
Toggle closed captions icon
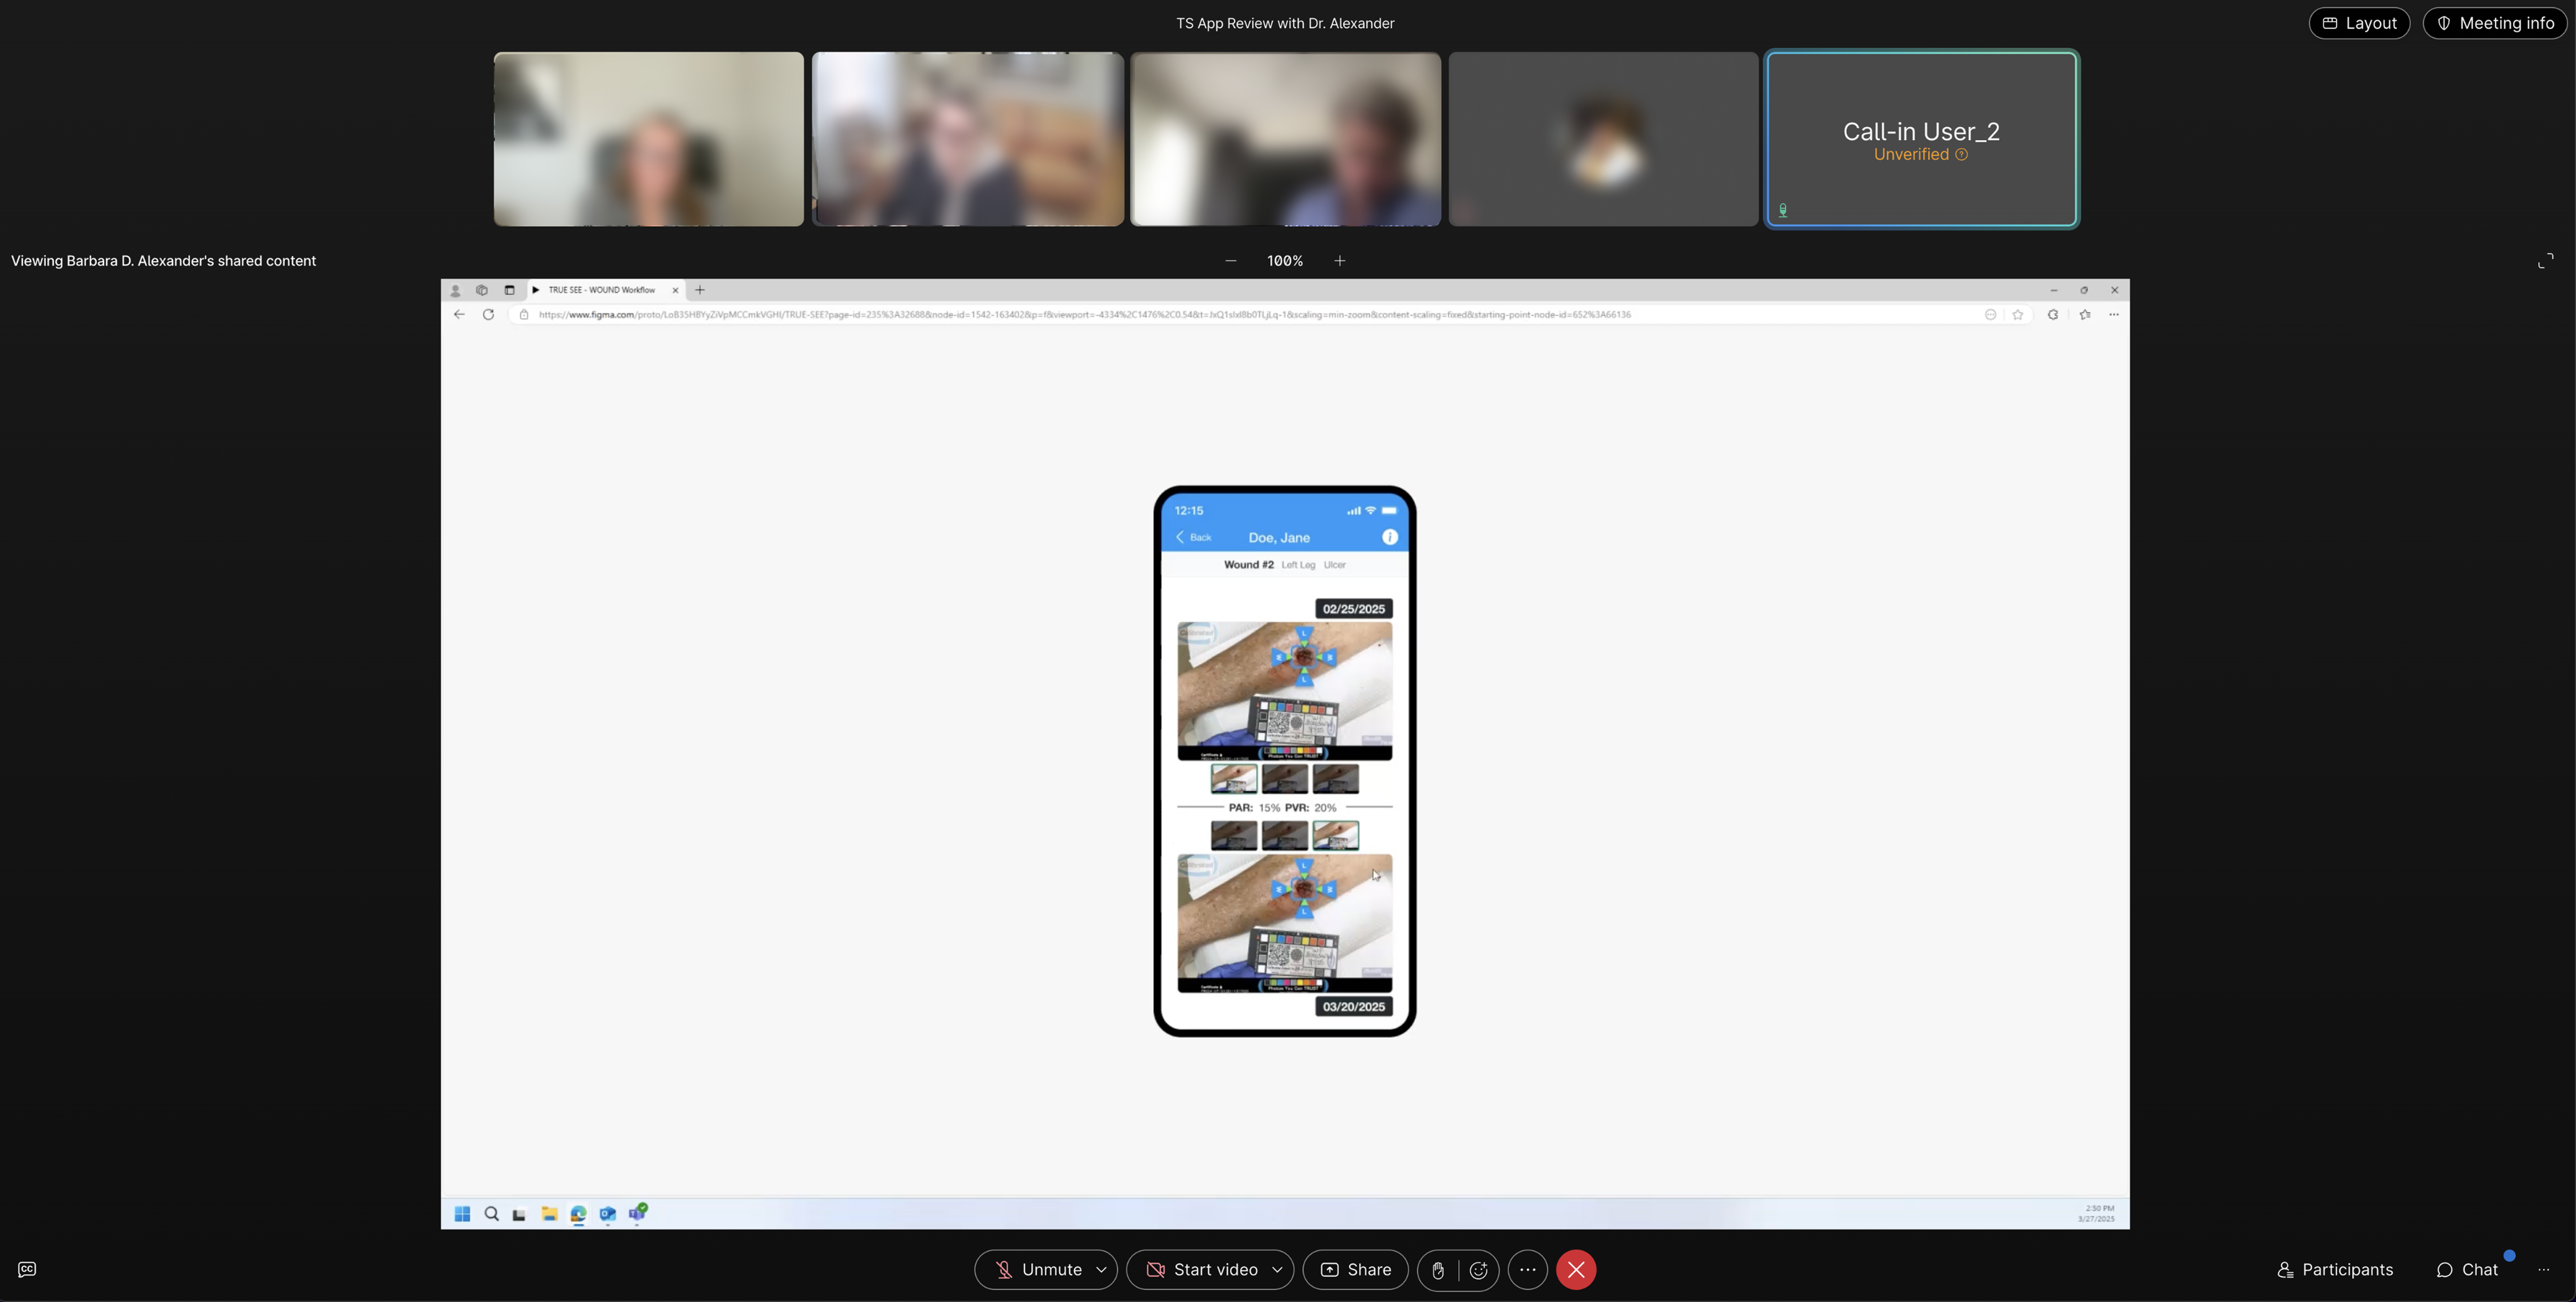tap(27, 1270)
